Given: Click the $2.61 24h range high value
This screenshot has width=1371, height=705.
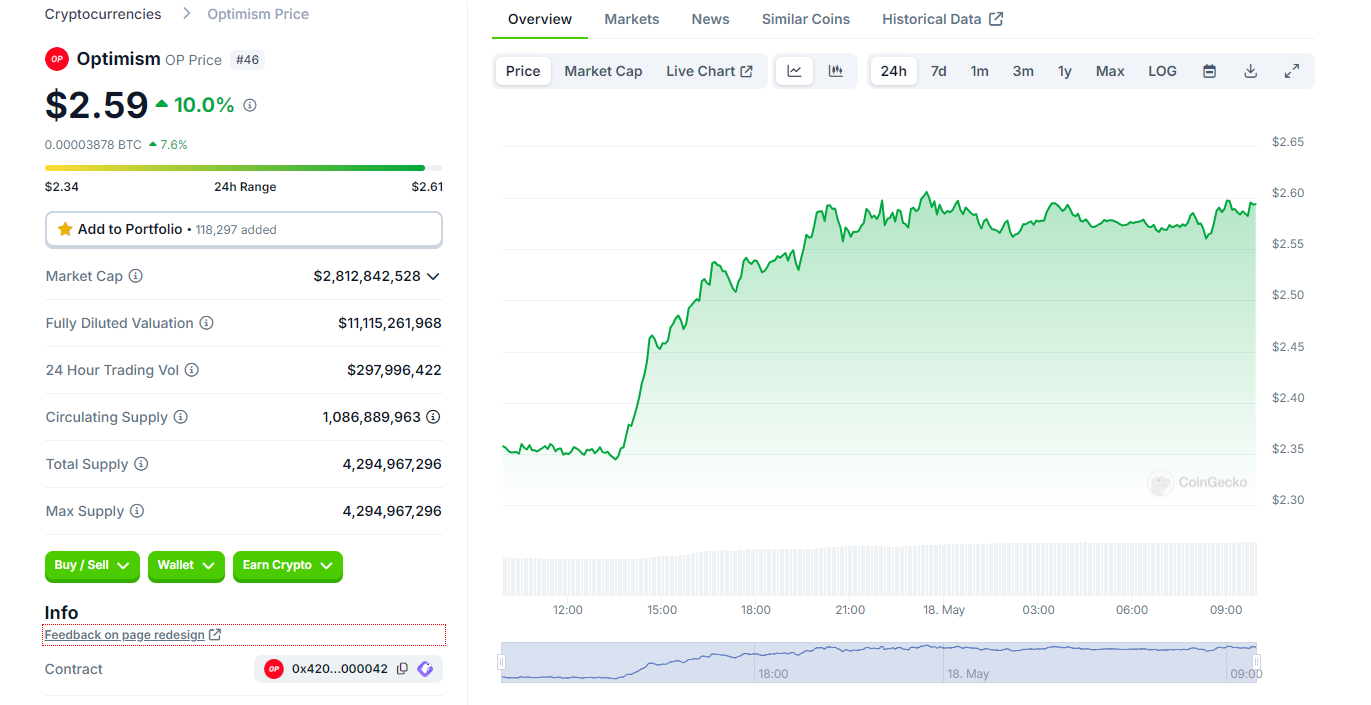Looking at the screenshot, I should 427,187.
